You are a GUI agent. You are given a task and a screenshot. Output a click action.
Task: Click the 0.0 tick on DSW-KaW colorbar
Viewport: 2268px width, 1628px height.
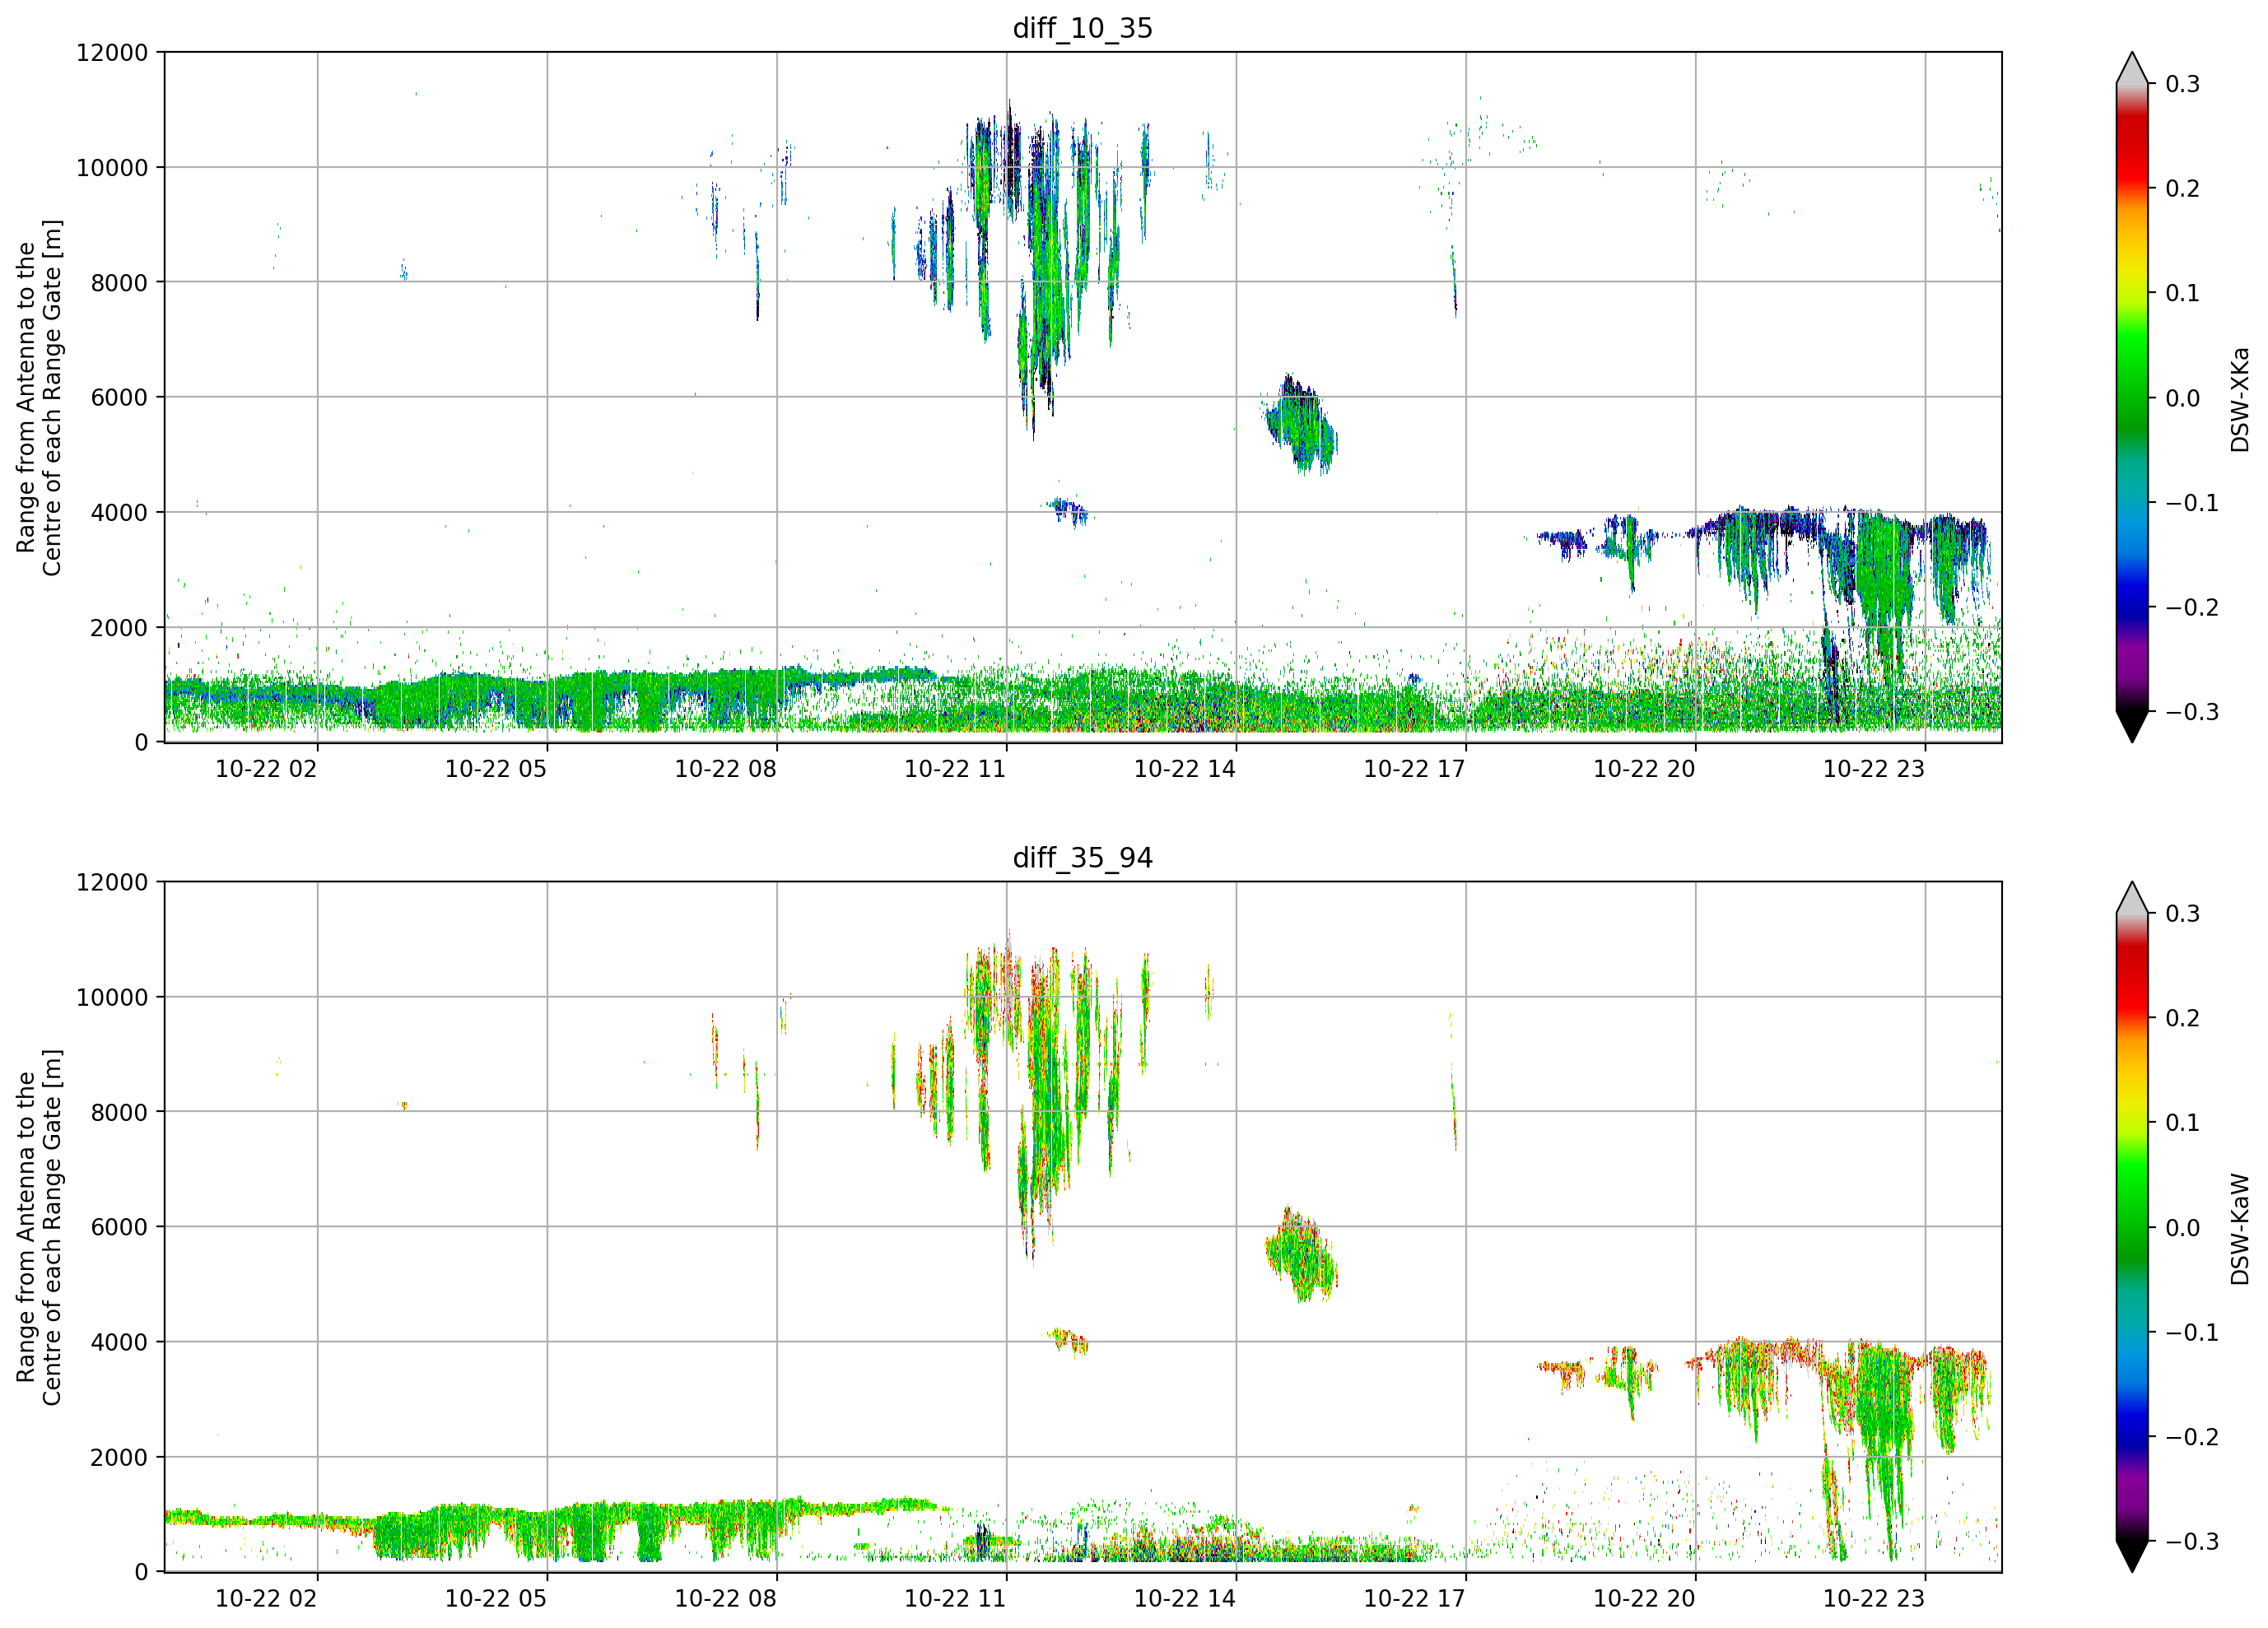tap(2182, 1227)
